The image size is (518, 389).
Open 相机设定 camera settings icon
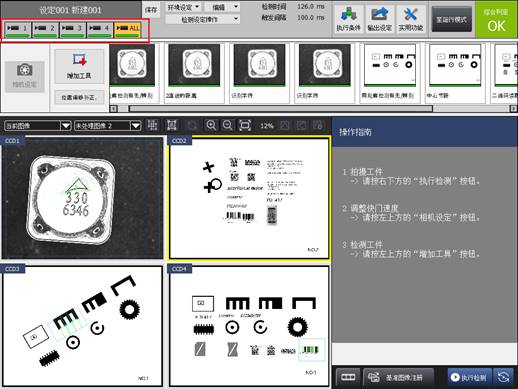[x=24, y=77]
